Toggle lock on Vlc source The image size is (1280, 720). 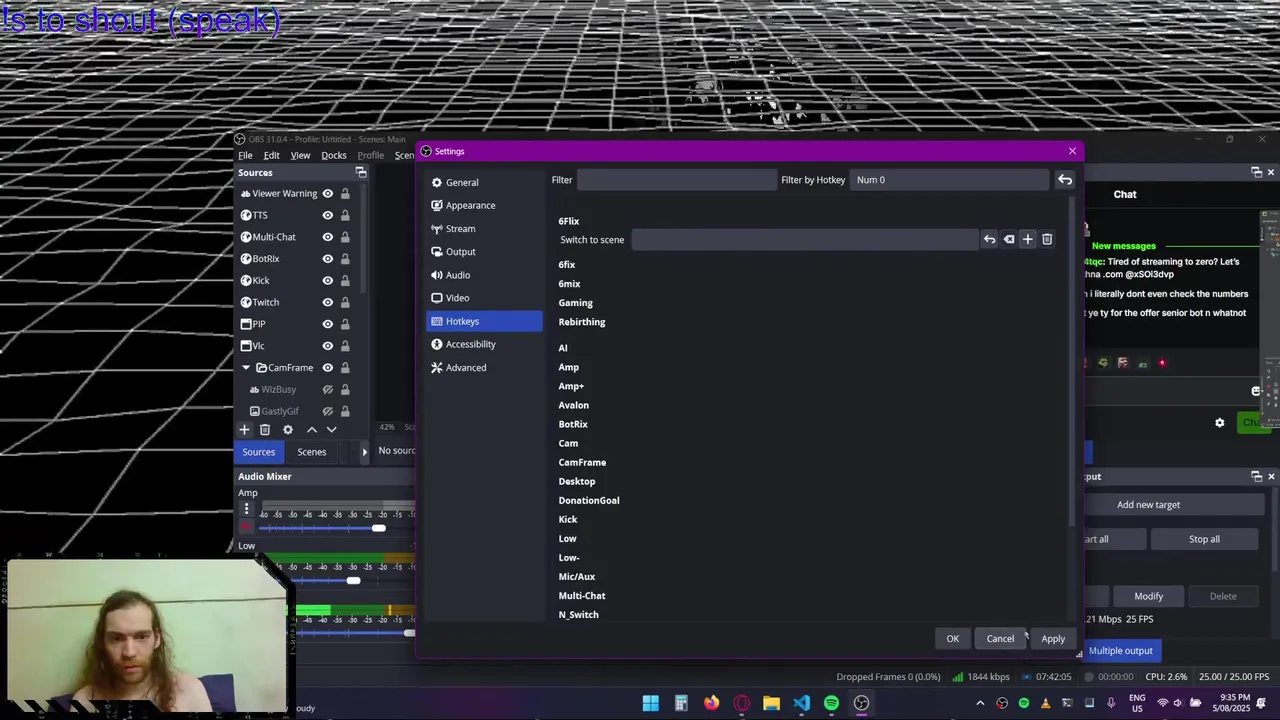coord(345,346)
